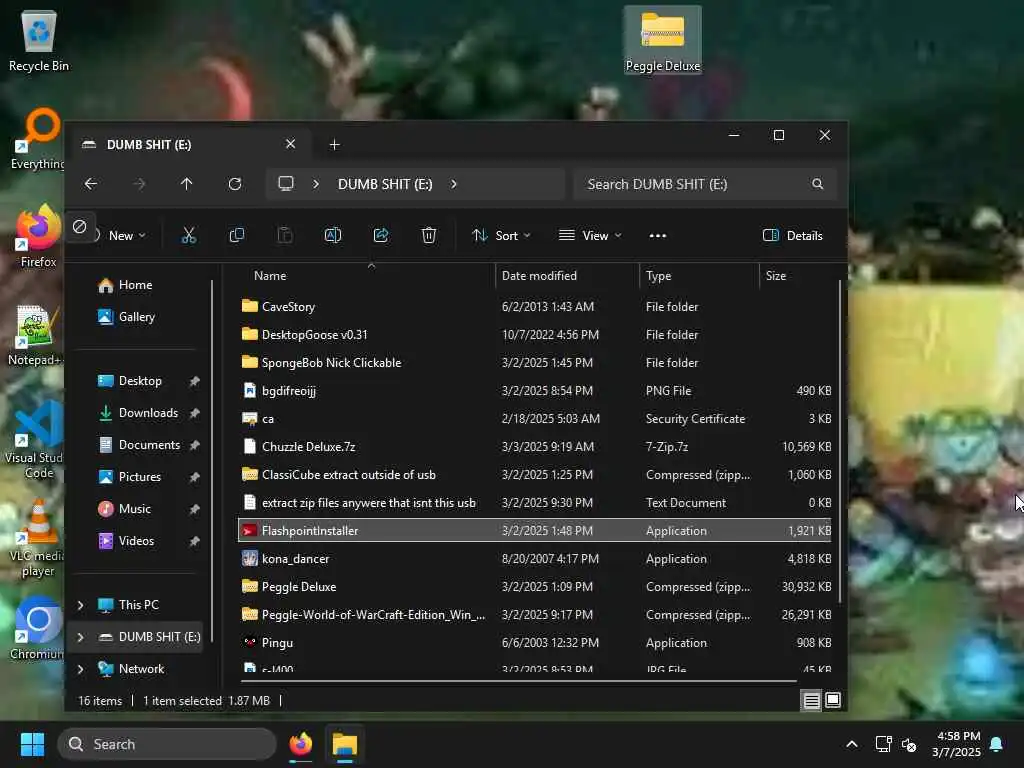Select the Chromium desktop shortcut
The image size is (1024, 768).
pos(38,628)
